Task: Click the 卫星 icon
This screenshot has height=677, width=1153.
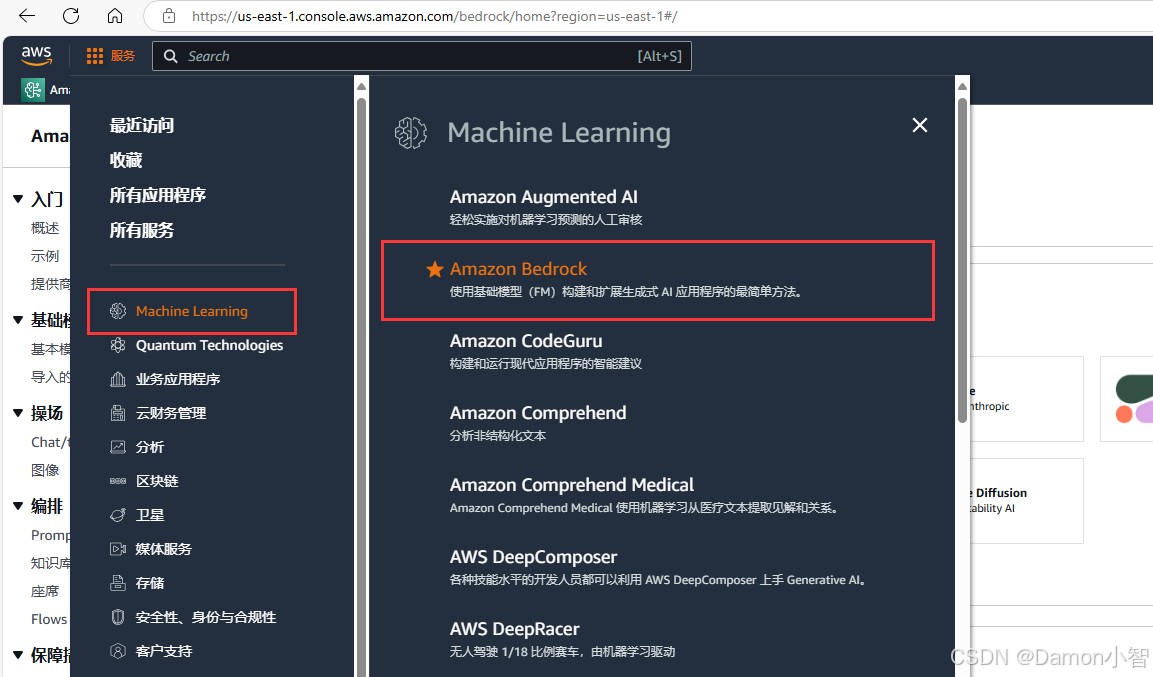Action: click(x=118, y=515)
